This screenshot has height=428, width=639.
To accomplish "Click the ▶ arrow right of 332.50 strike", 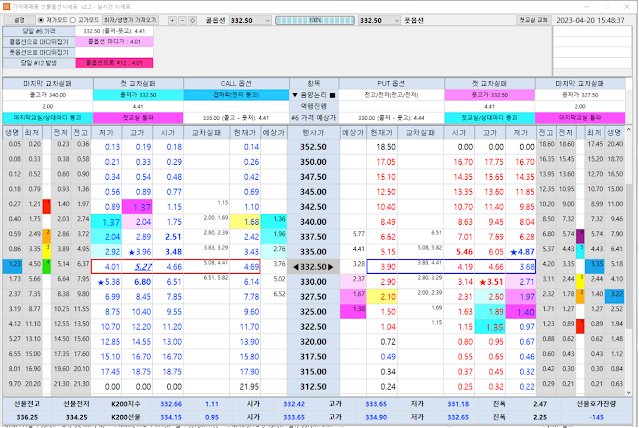I will [331, 267].
